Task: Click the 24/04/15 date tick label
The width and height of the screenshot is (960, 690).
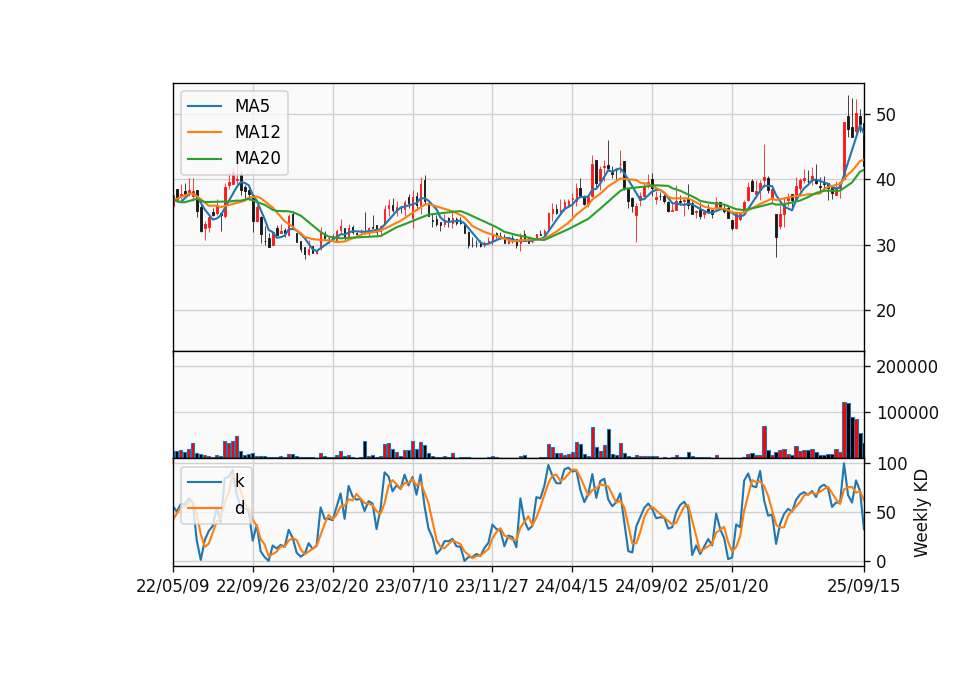Action: [x=572, y=586]
